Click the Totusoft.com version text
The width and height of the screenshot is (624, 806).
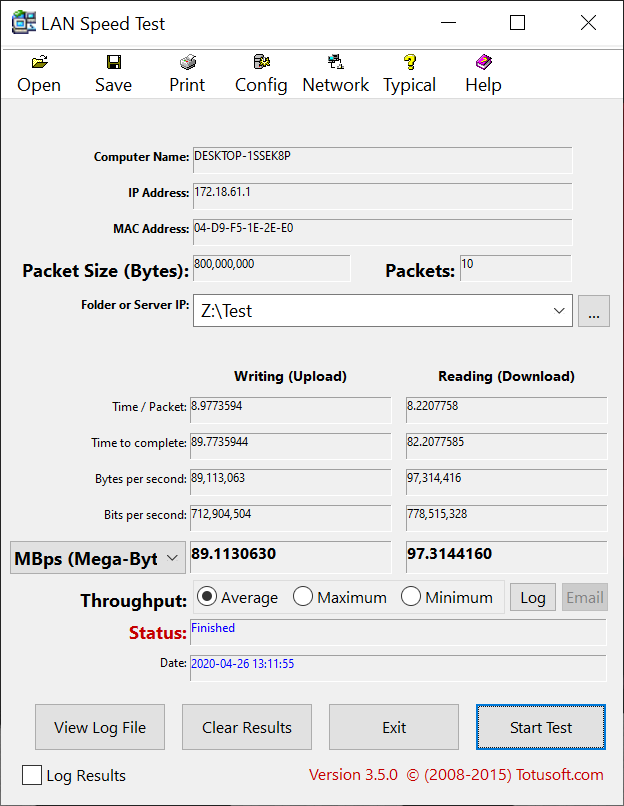(456, 775)
